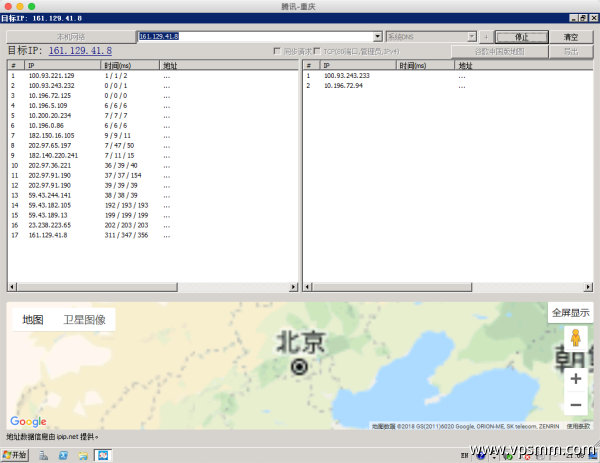Select hop row 59.43.244.141
600x463 pixels.
tap(152, 195)
